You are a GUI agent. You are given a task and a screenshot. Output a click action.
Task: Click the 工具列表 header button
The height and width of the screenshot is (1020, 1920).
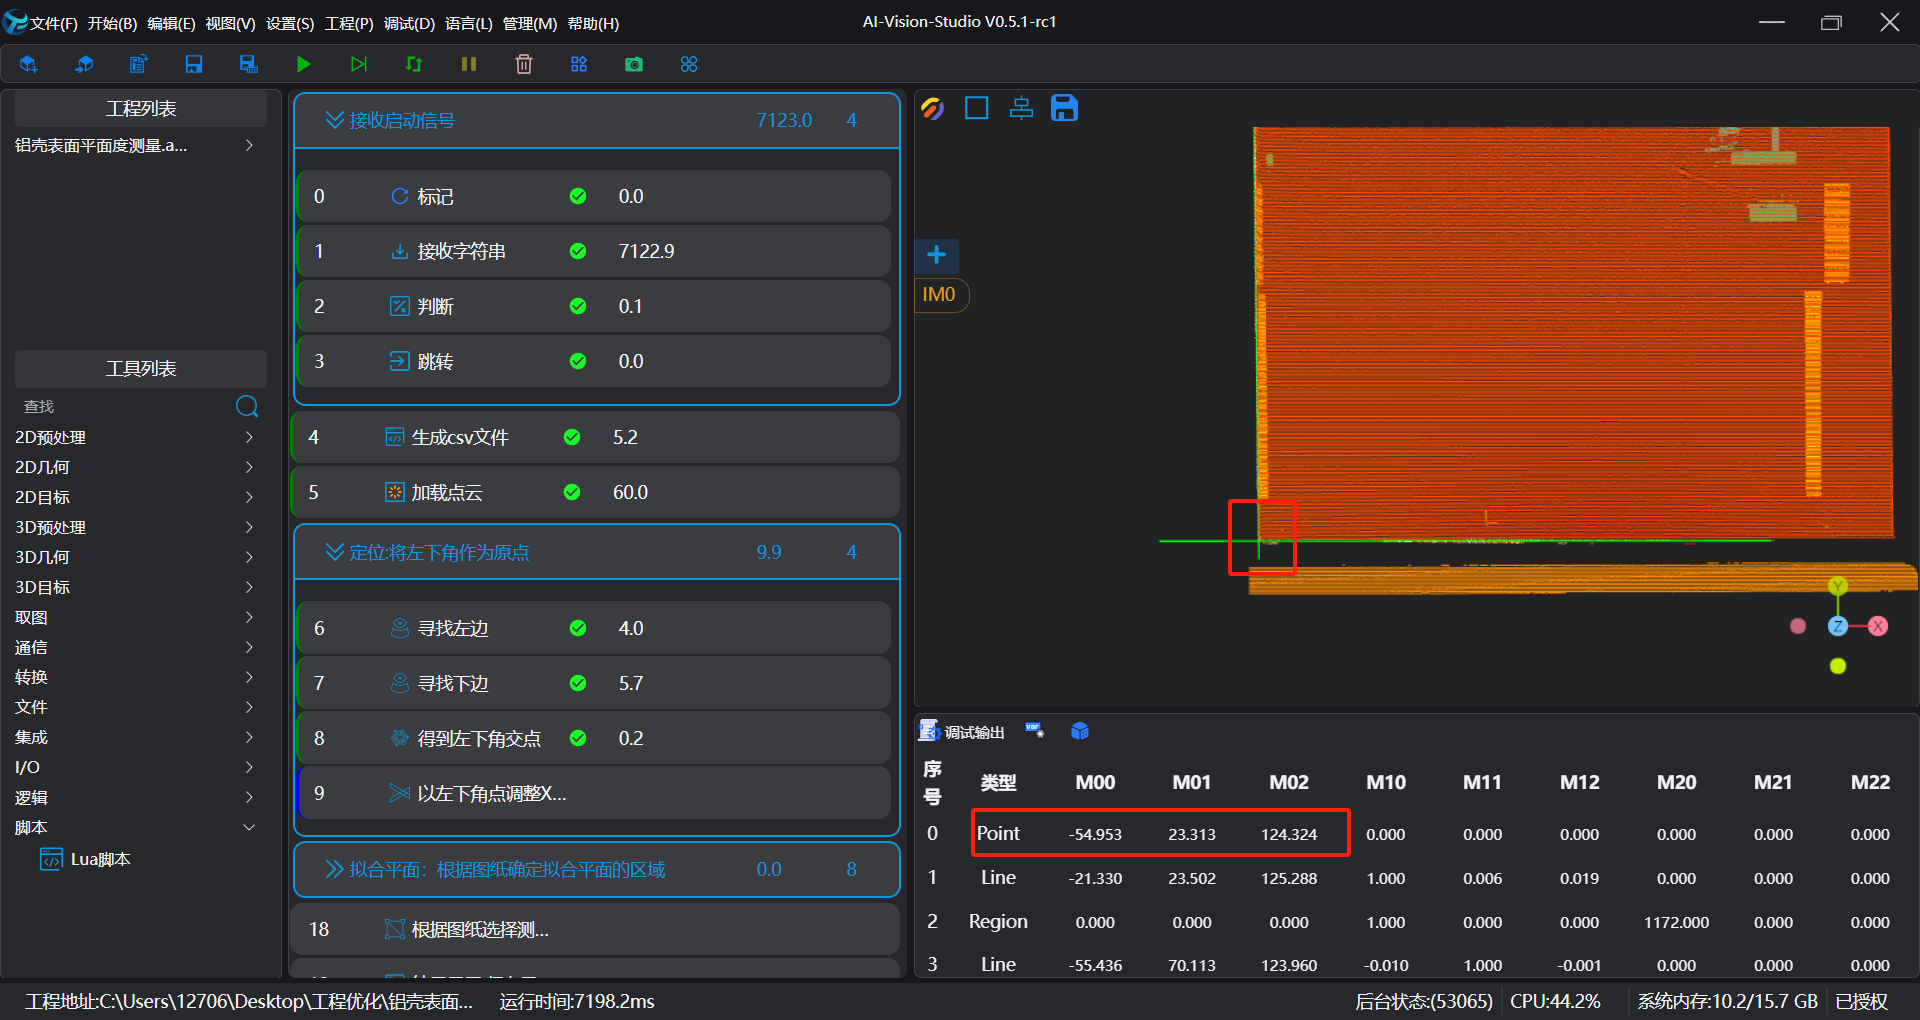pyautogui.click(x=141, y=368)
